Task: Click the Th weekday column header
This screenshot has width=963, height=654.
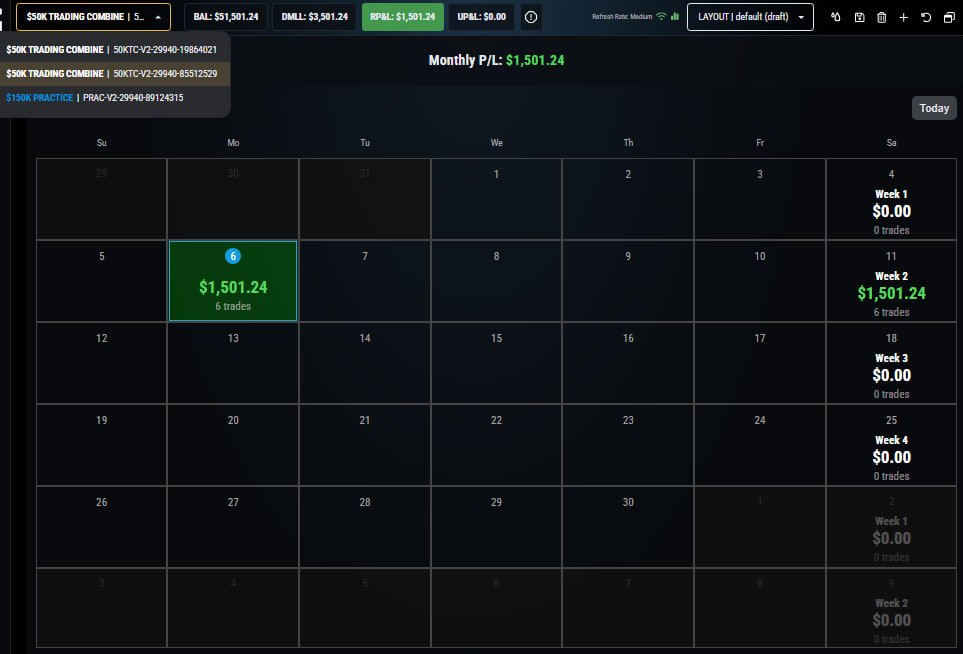Action: (628, 142)
